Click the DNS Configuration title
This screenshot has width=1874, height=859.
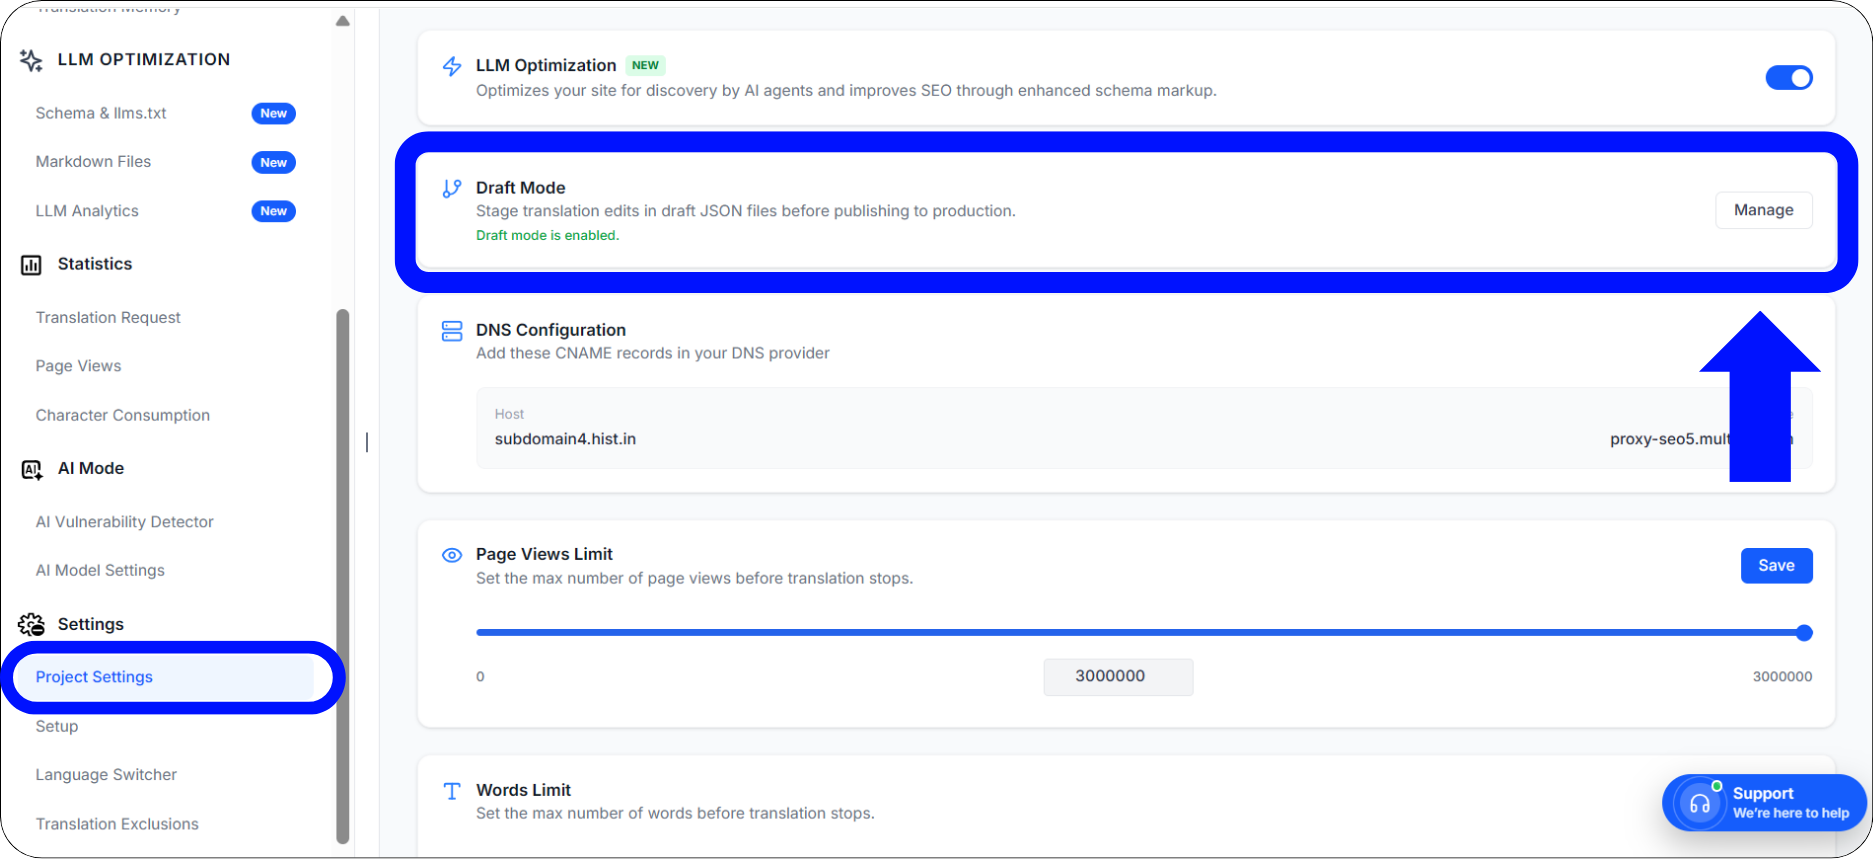coord(551,330)
